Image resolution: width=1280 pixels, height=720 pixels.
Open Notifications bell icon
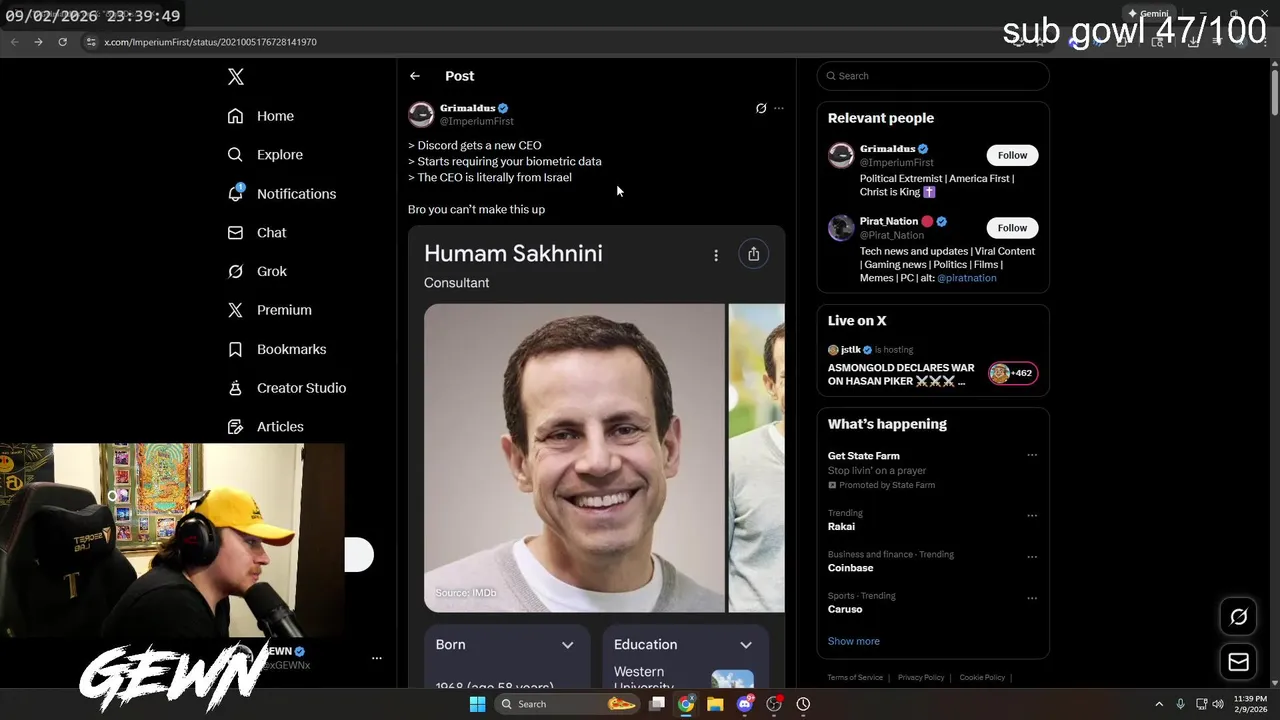[x=235, y=193]
